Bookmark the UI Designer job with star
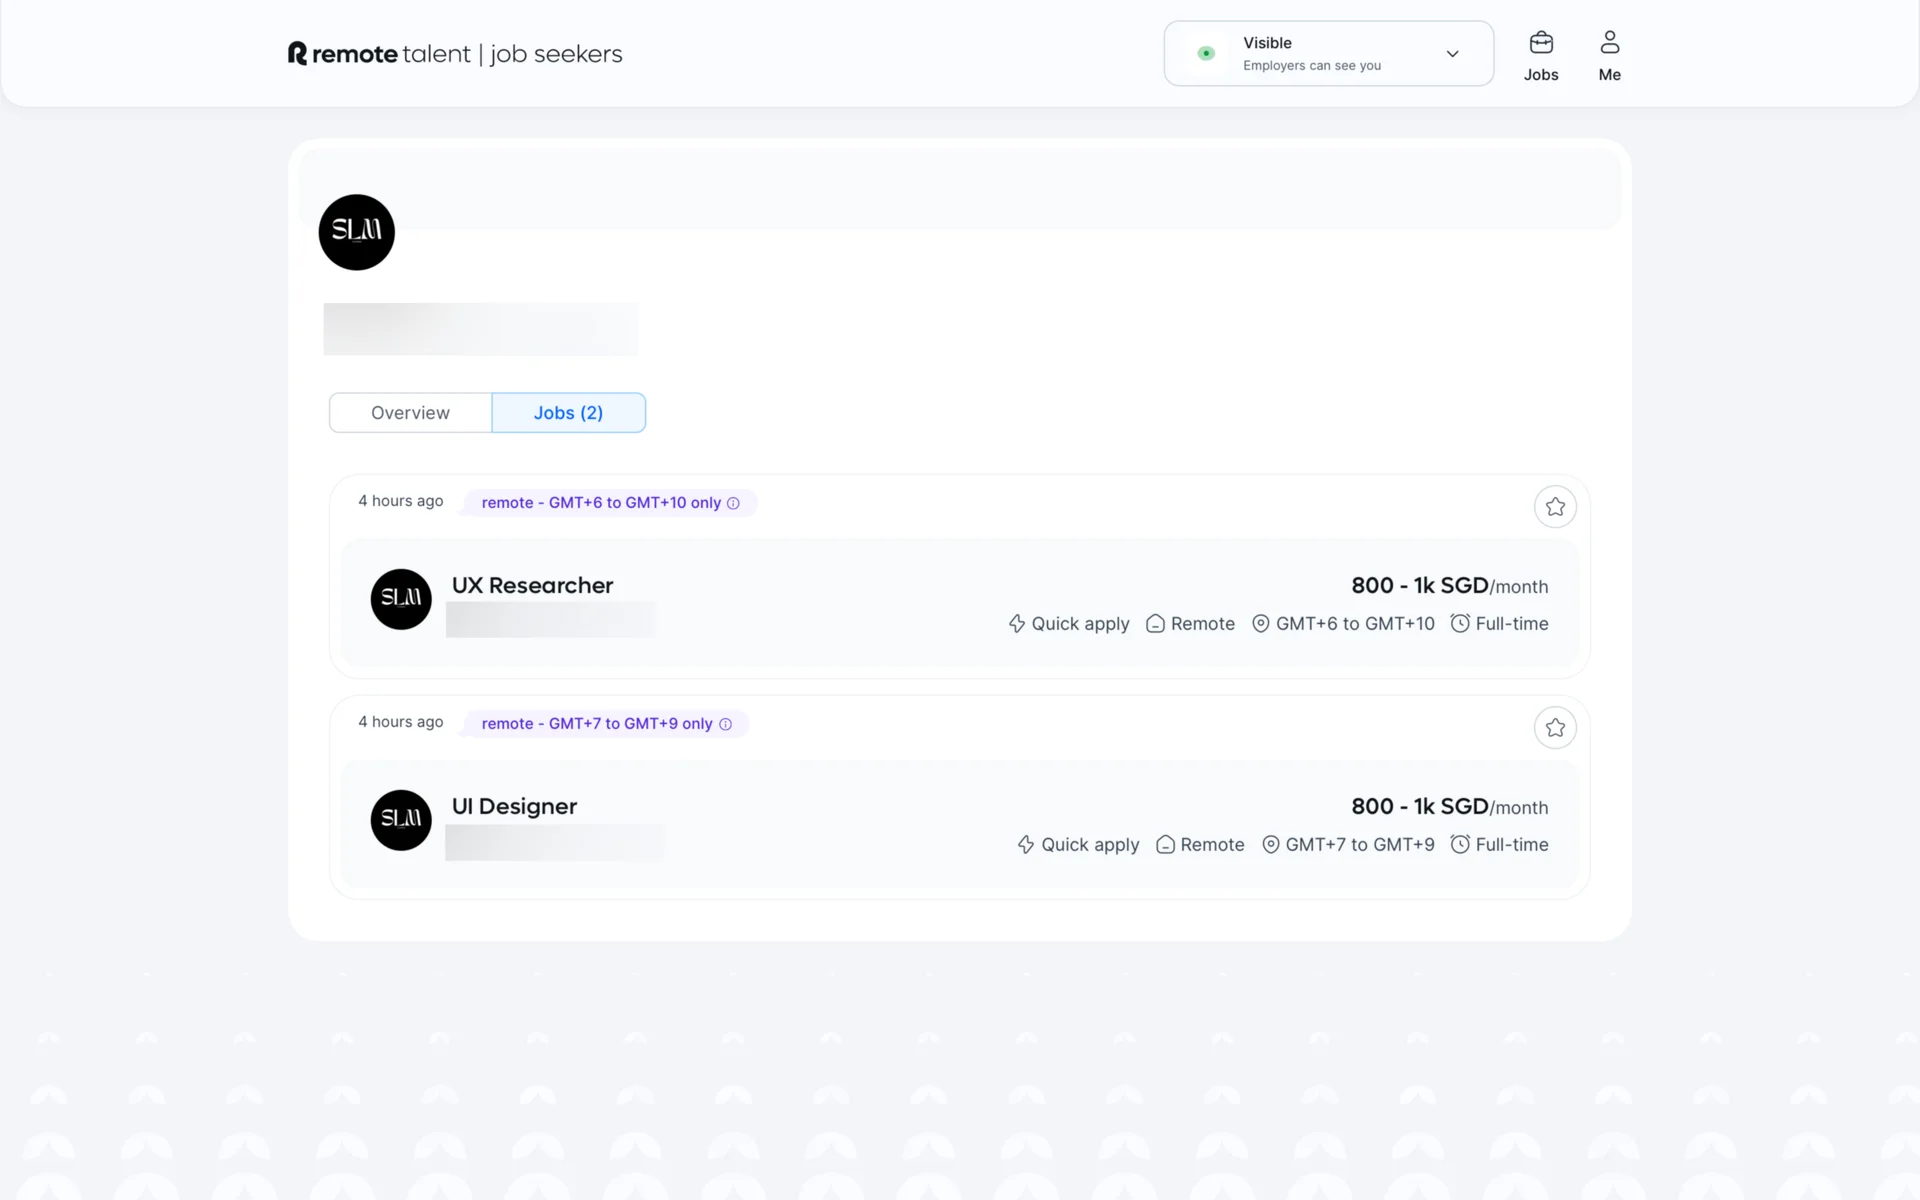Viewport: 1920px width, 1200px height. 1555,728
